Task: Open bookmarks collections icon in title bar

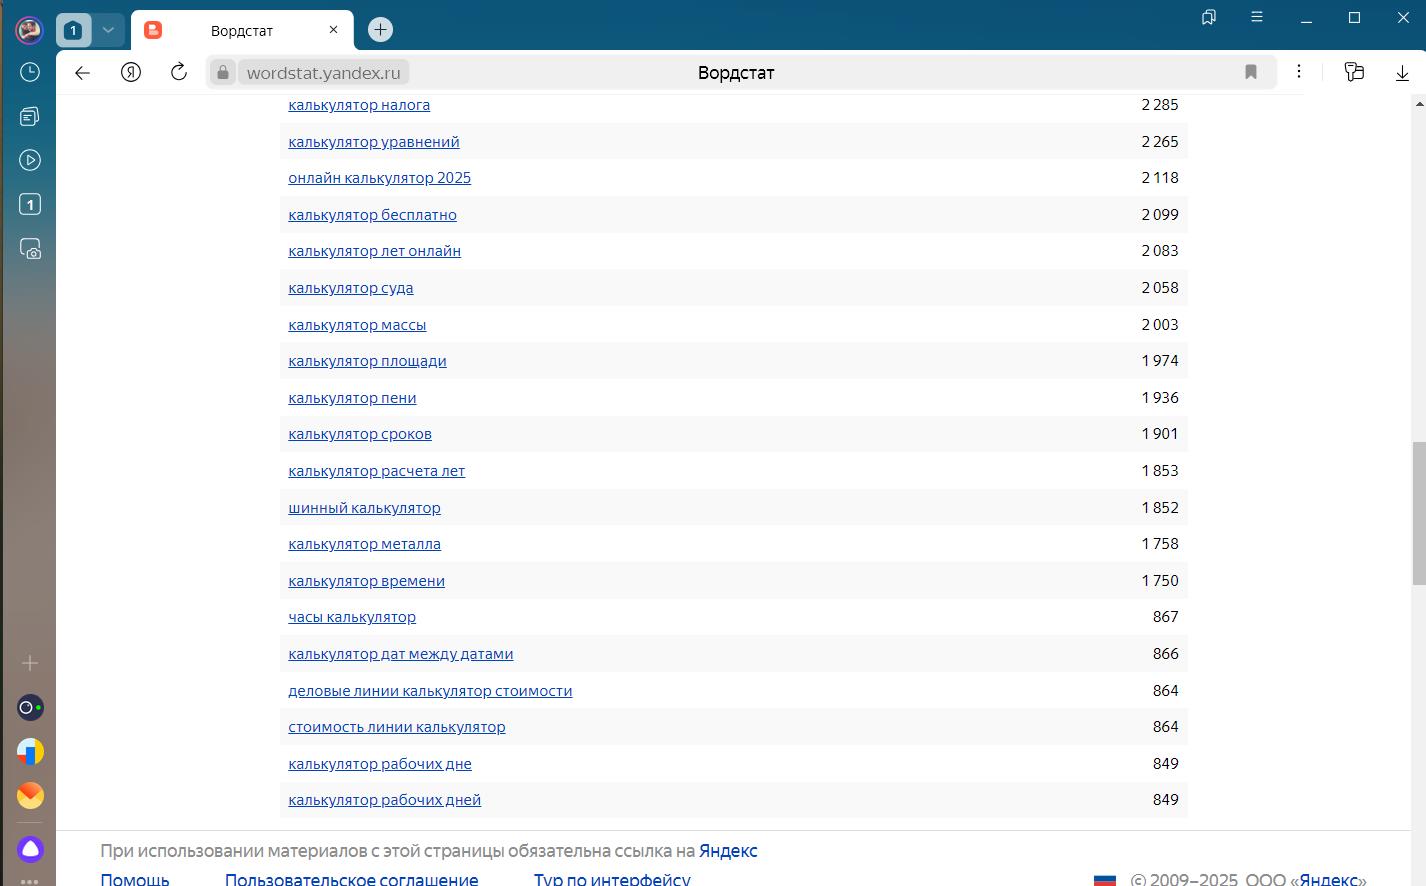Action: 1209,17
